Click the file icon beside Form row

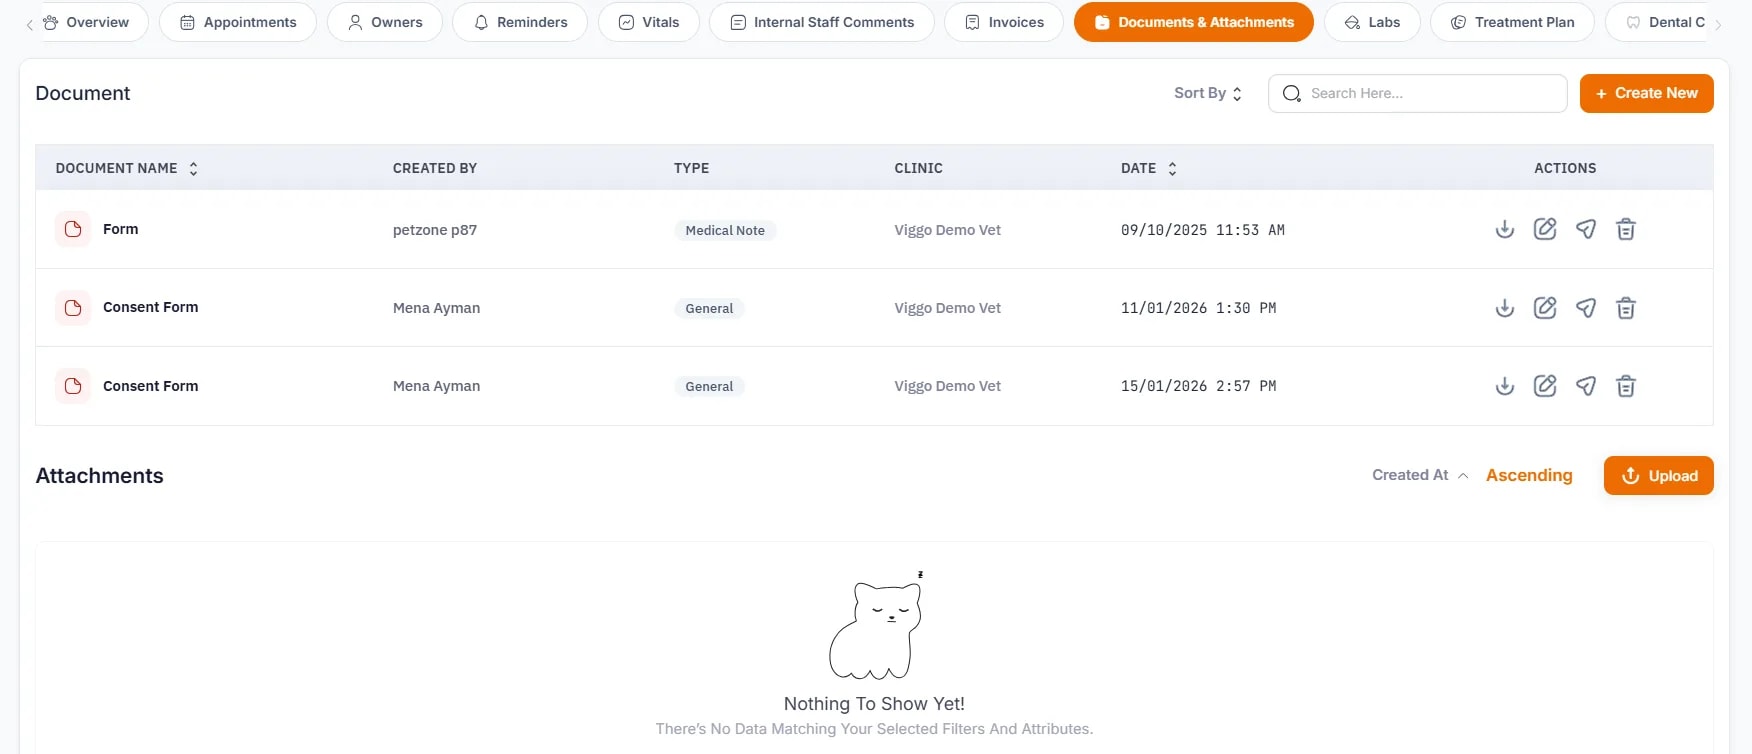[73, 229]
